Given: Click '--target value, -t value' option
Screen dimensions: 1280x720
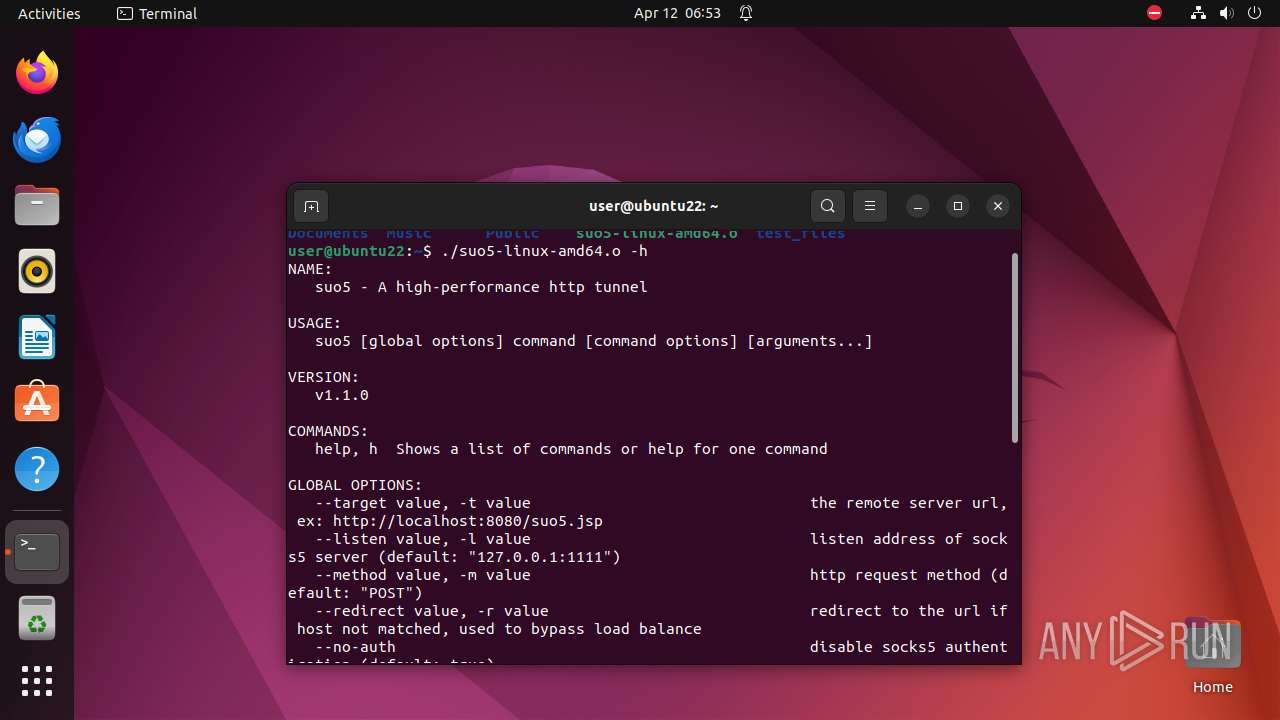Looking at the screenshot, I should coord(423,503).
